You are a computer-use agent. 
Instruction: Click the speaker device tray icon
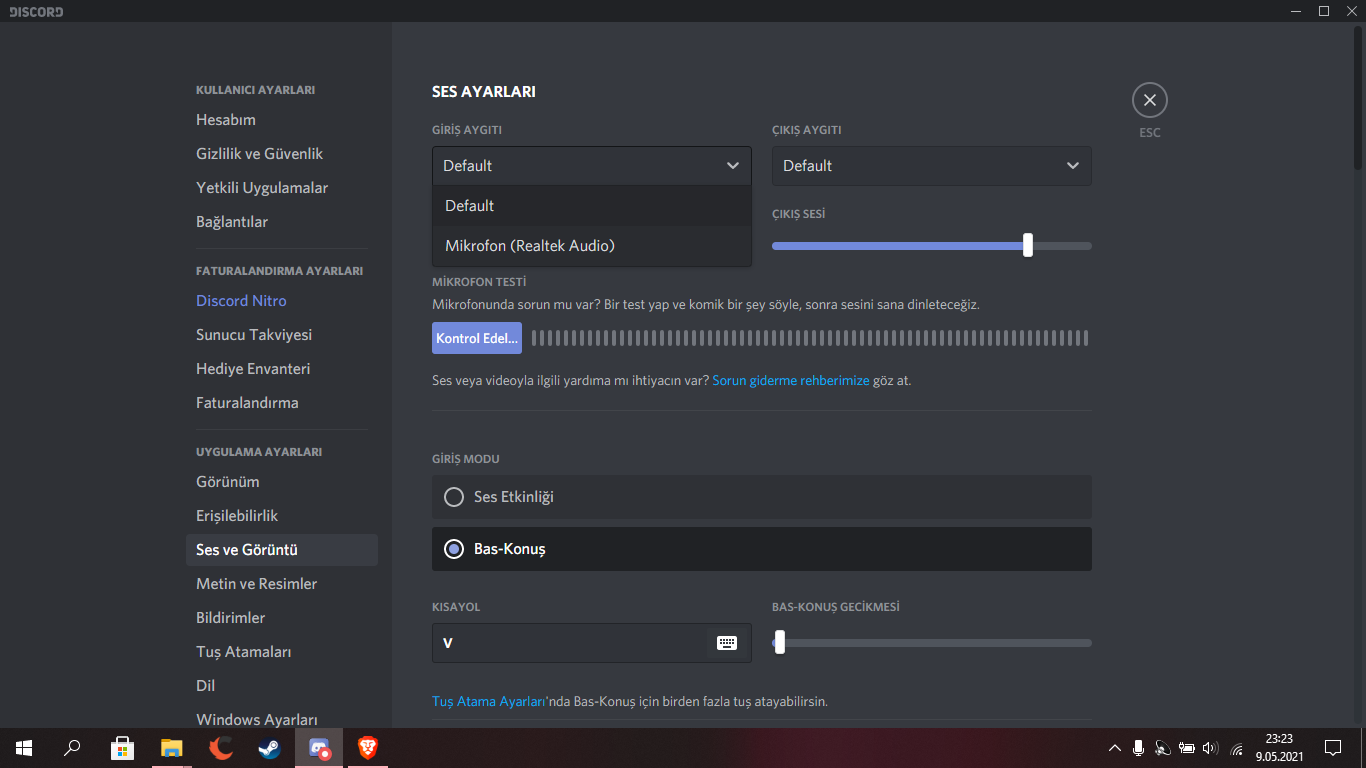[x=1162, y=748]
